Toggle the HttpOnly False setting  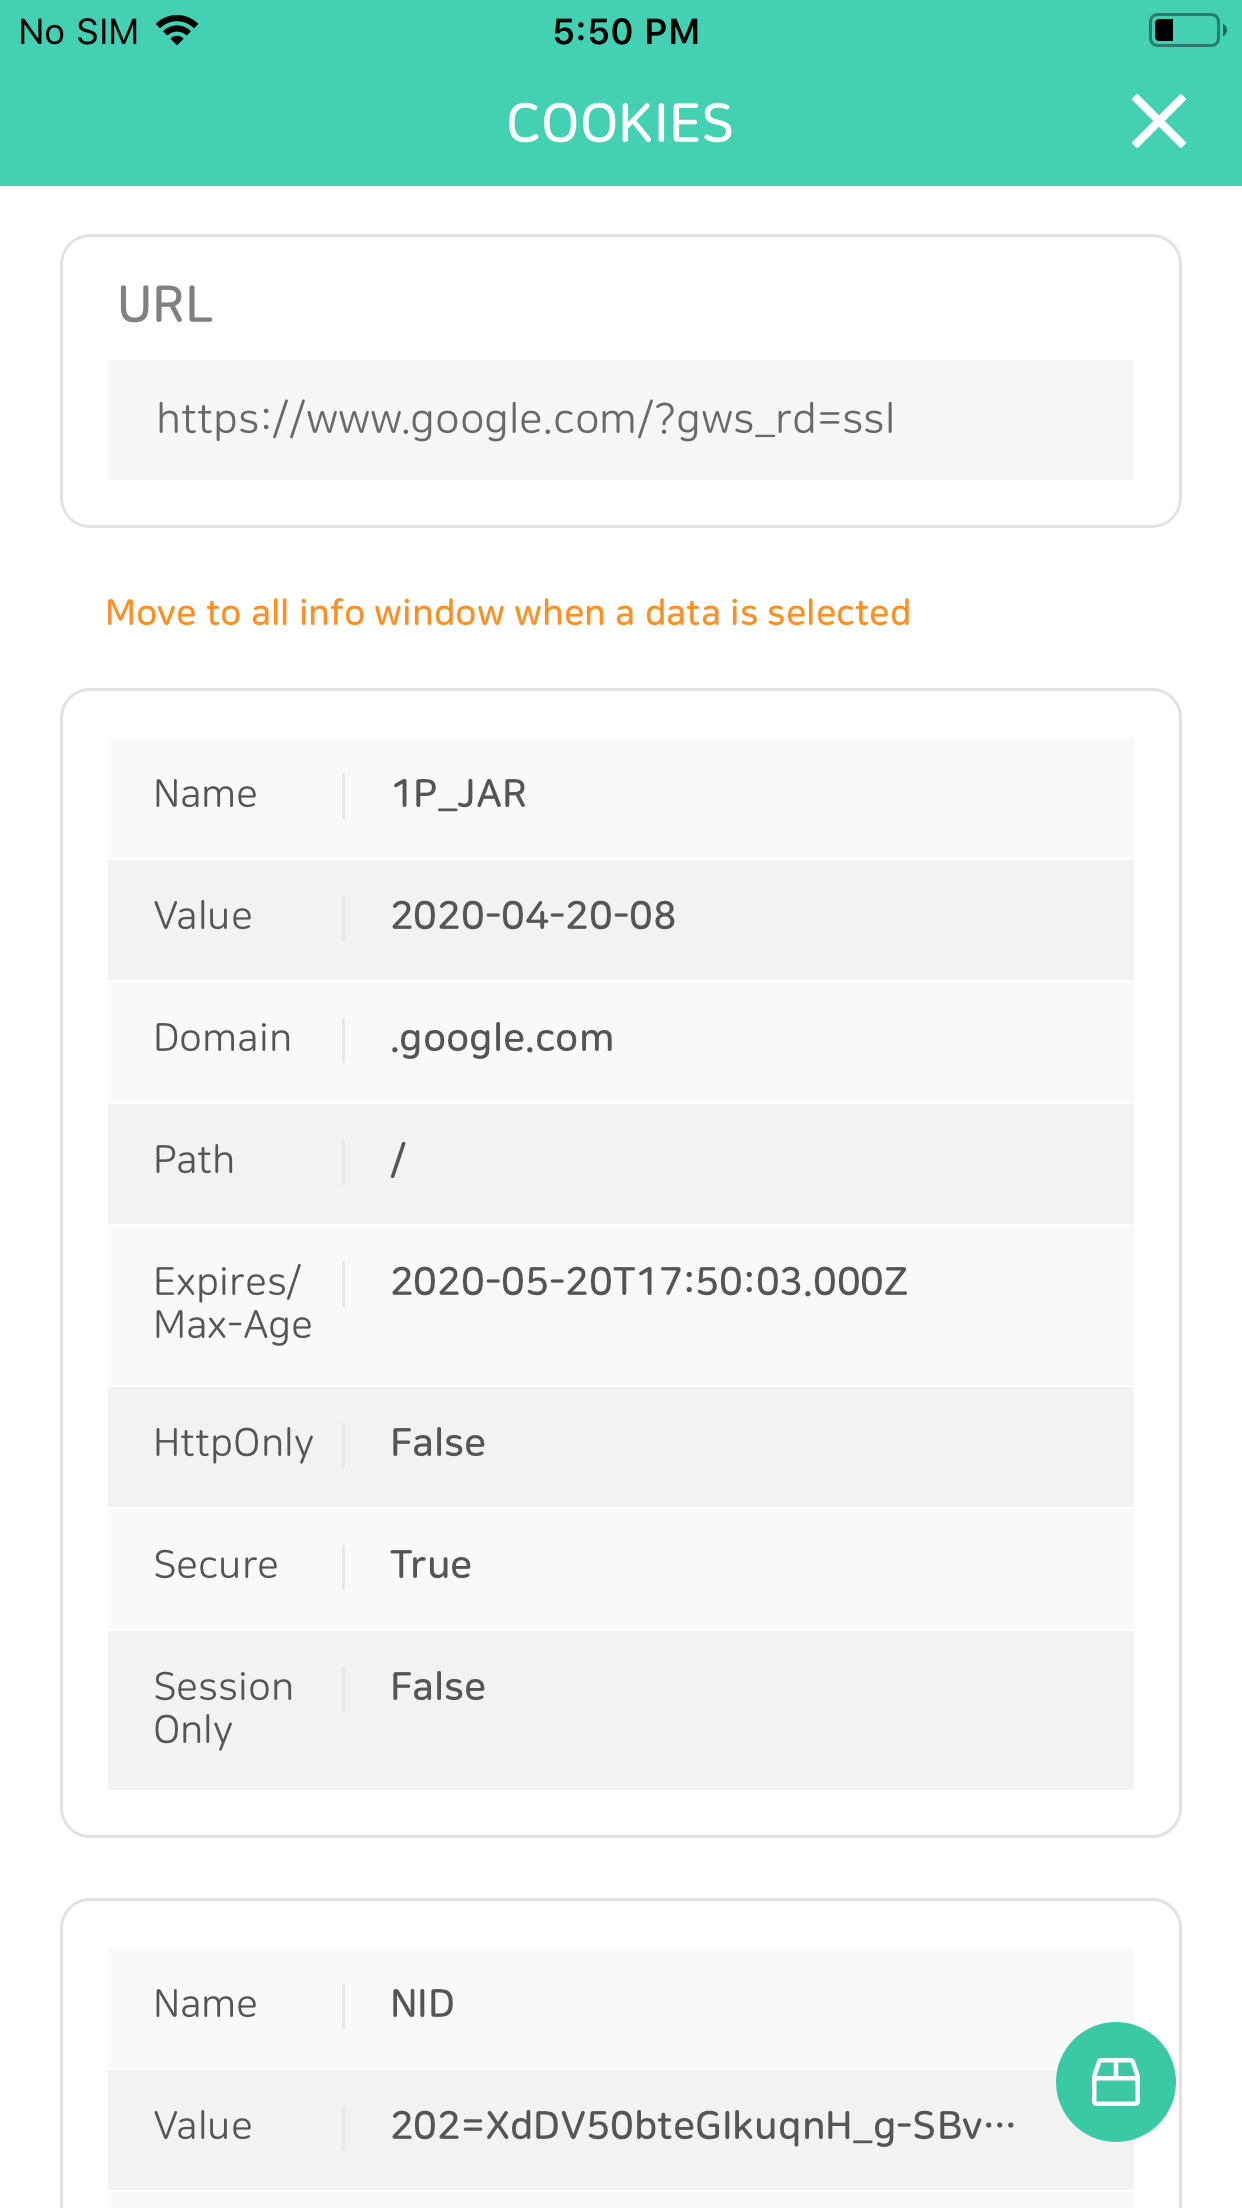coord(620,1443)
